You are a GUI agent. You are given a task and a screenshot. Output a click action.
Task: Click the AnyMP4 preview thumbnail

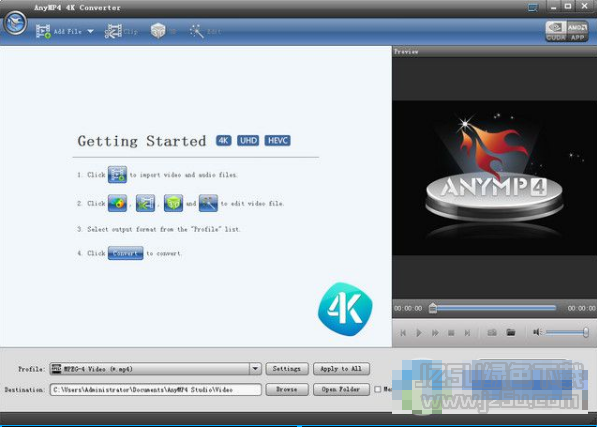coord(494,178)
